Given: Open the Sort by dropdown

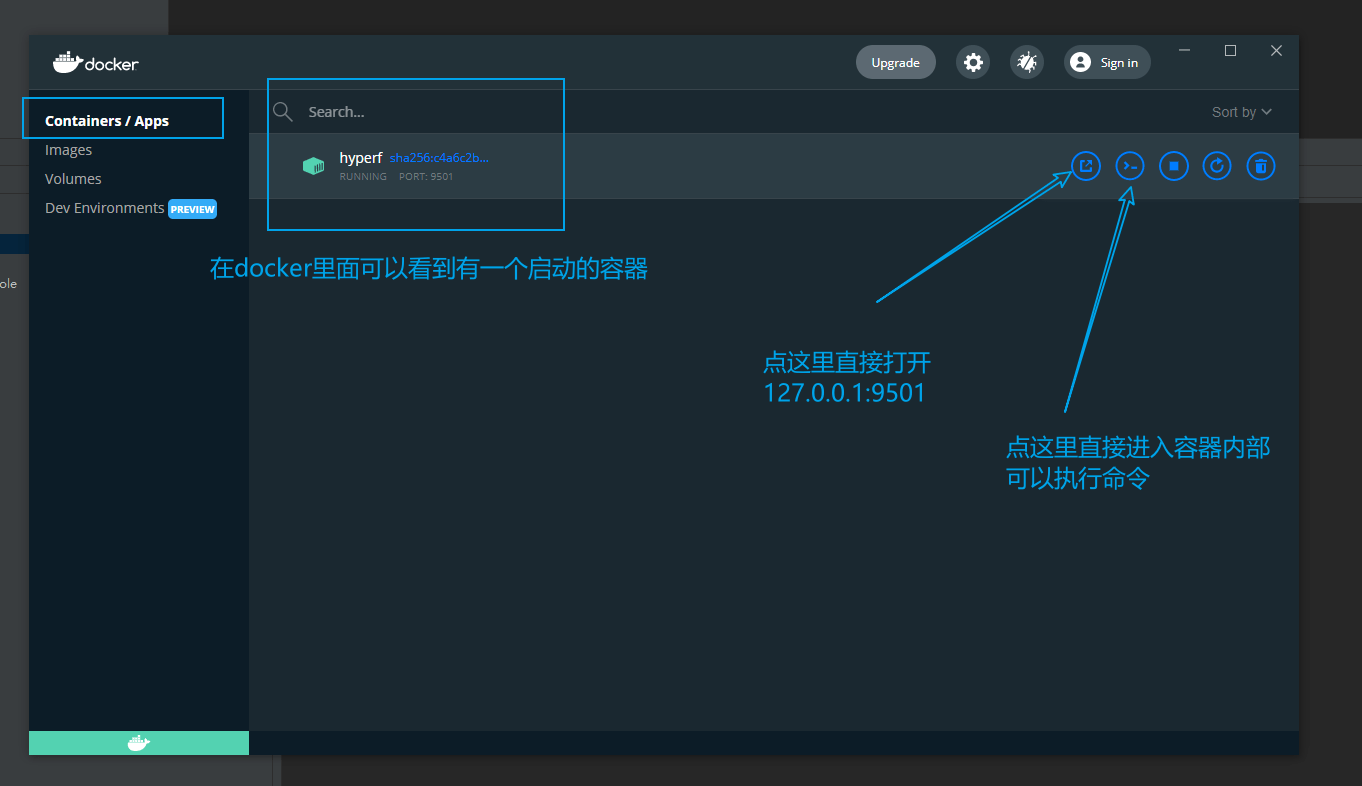Looking at the screenshot, I should click(1242, 112).
